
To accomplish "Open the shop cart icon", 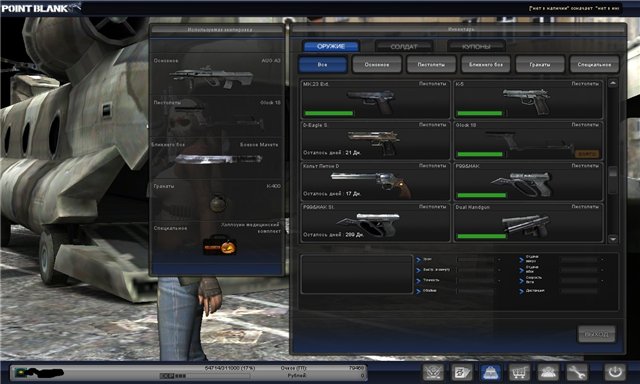I will coord(519,372).
